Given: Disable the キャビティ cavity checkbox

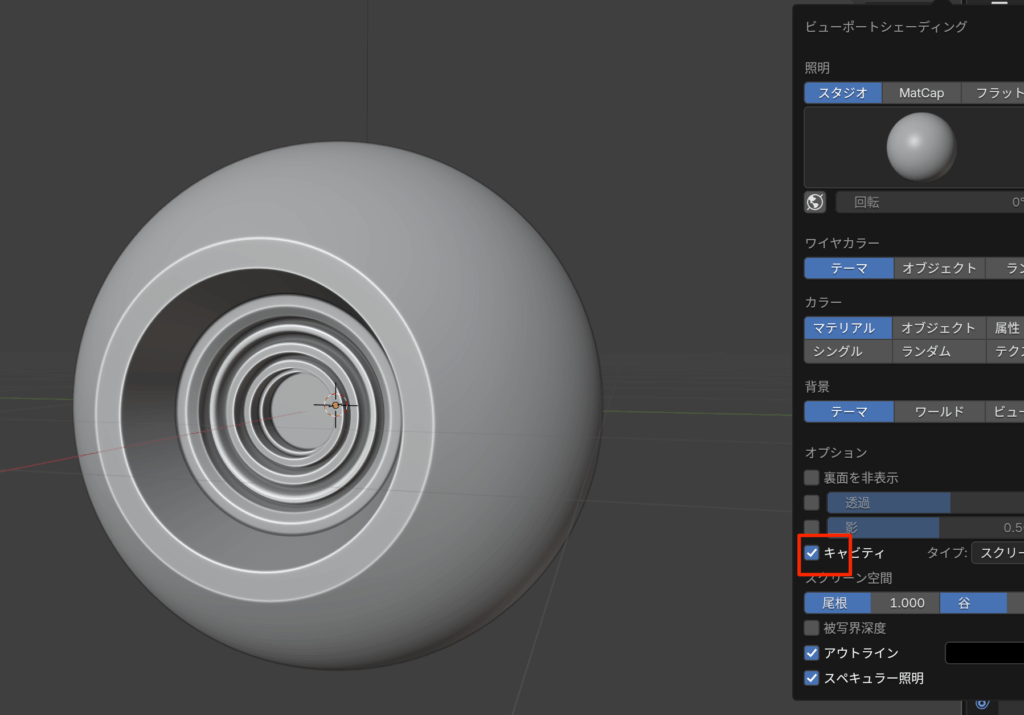Looking at the screenshot, I should [812, 553].
